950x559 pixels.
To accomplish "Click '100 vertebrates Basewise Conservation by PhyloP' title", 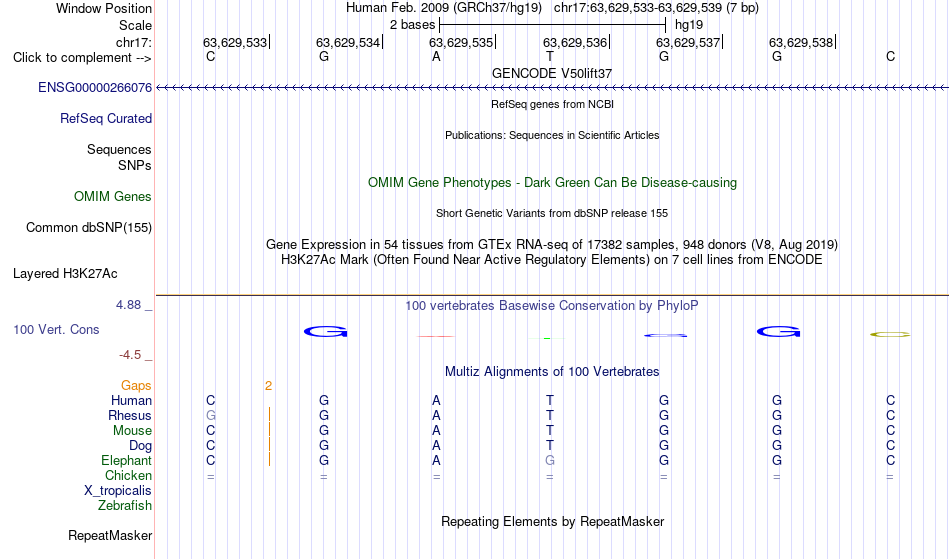I will point(552,305).
